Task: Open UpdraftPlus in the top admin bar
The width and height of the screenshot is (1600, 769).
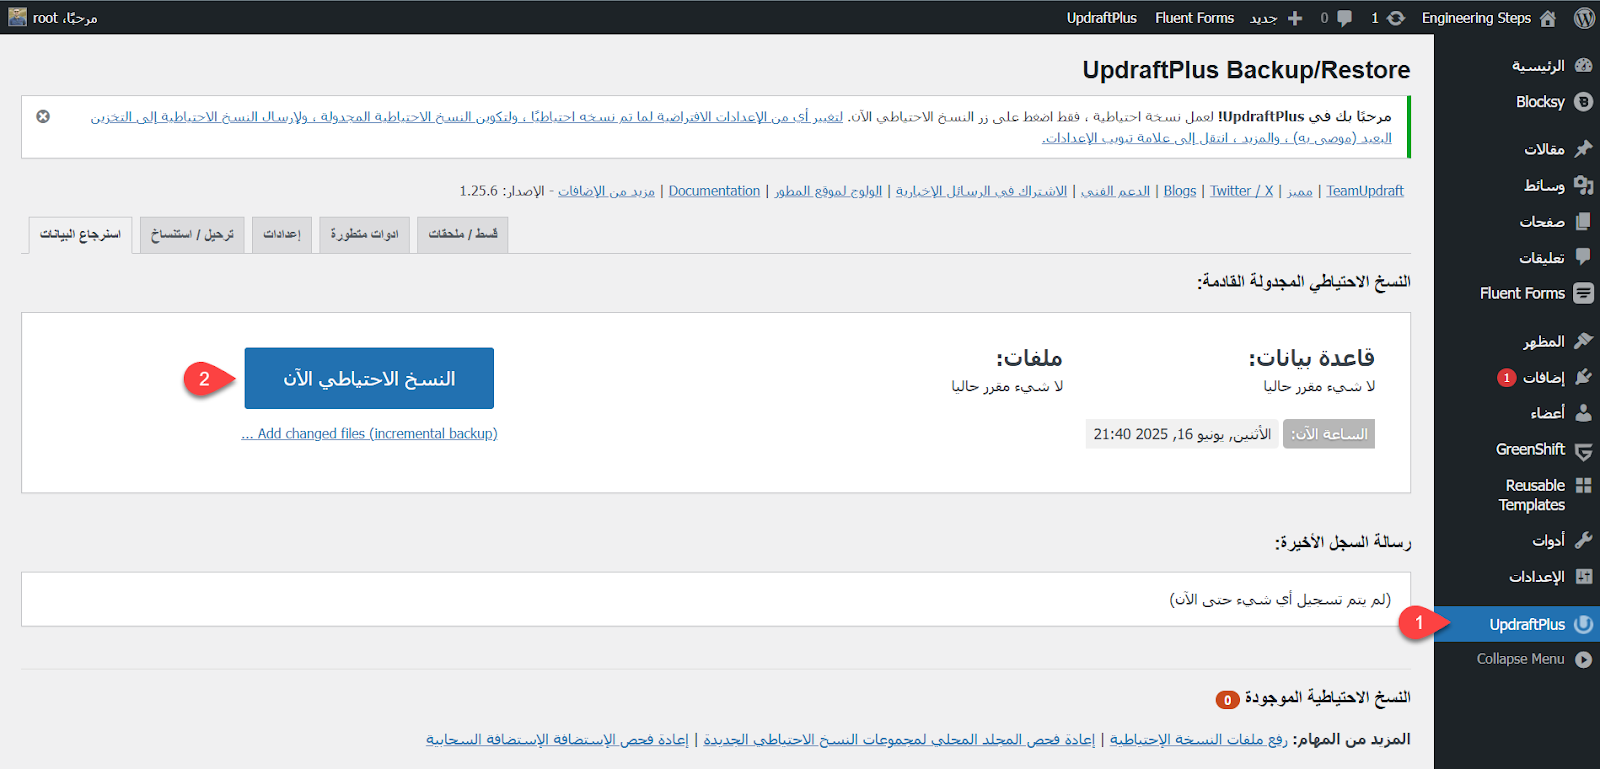Action: [x=1101, y=18]
